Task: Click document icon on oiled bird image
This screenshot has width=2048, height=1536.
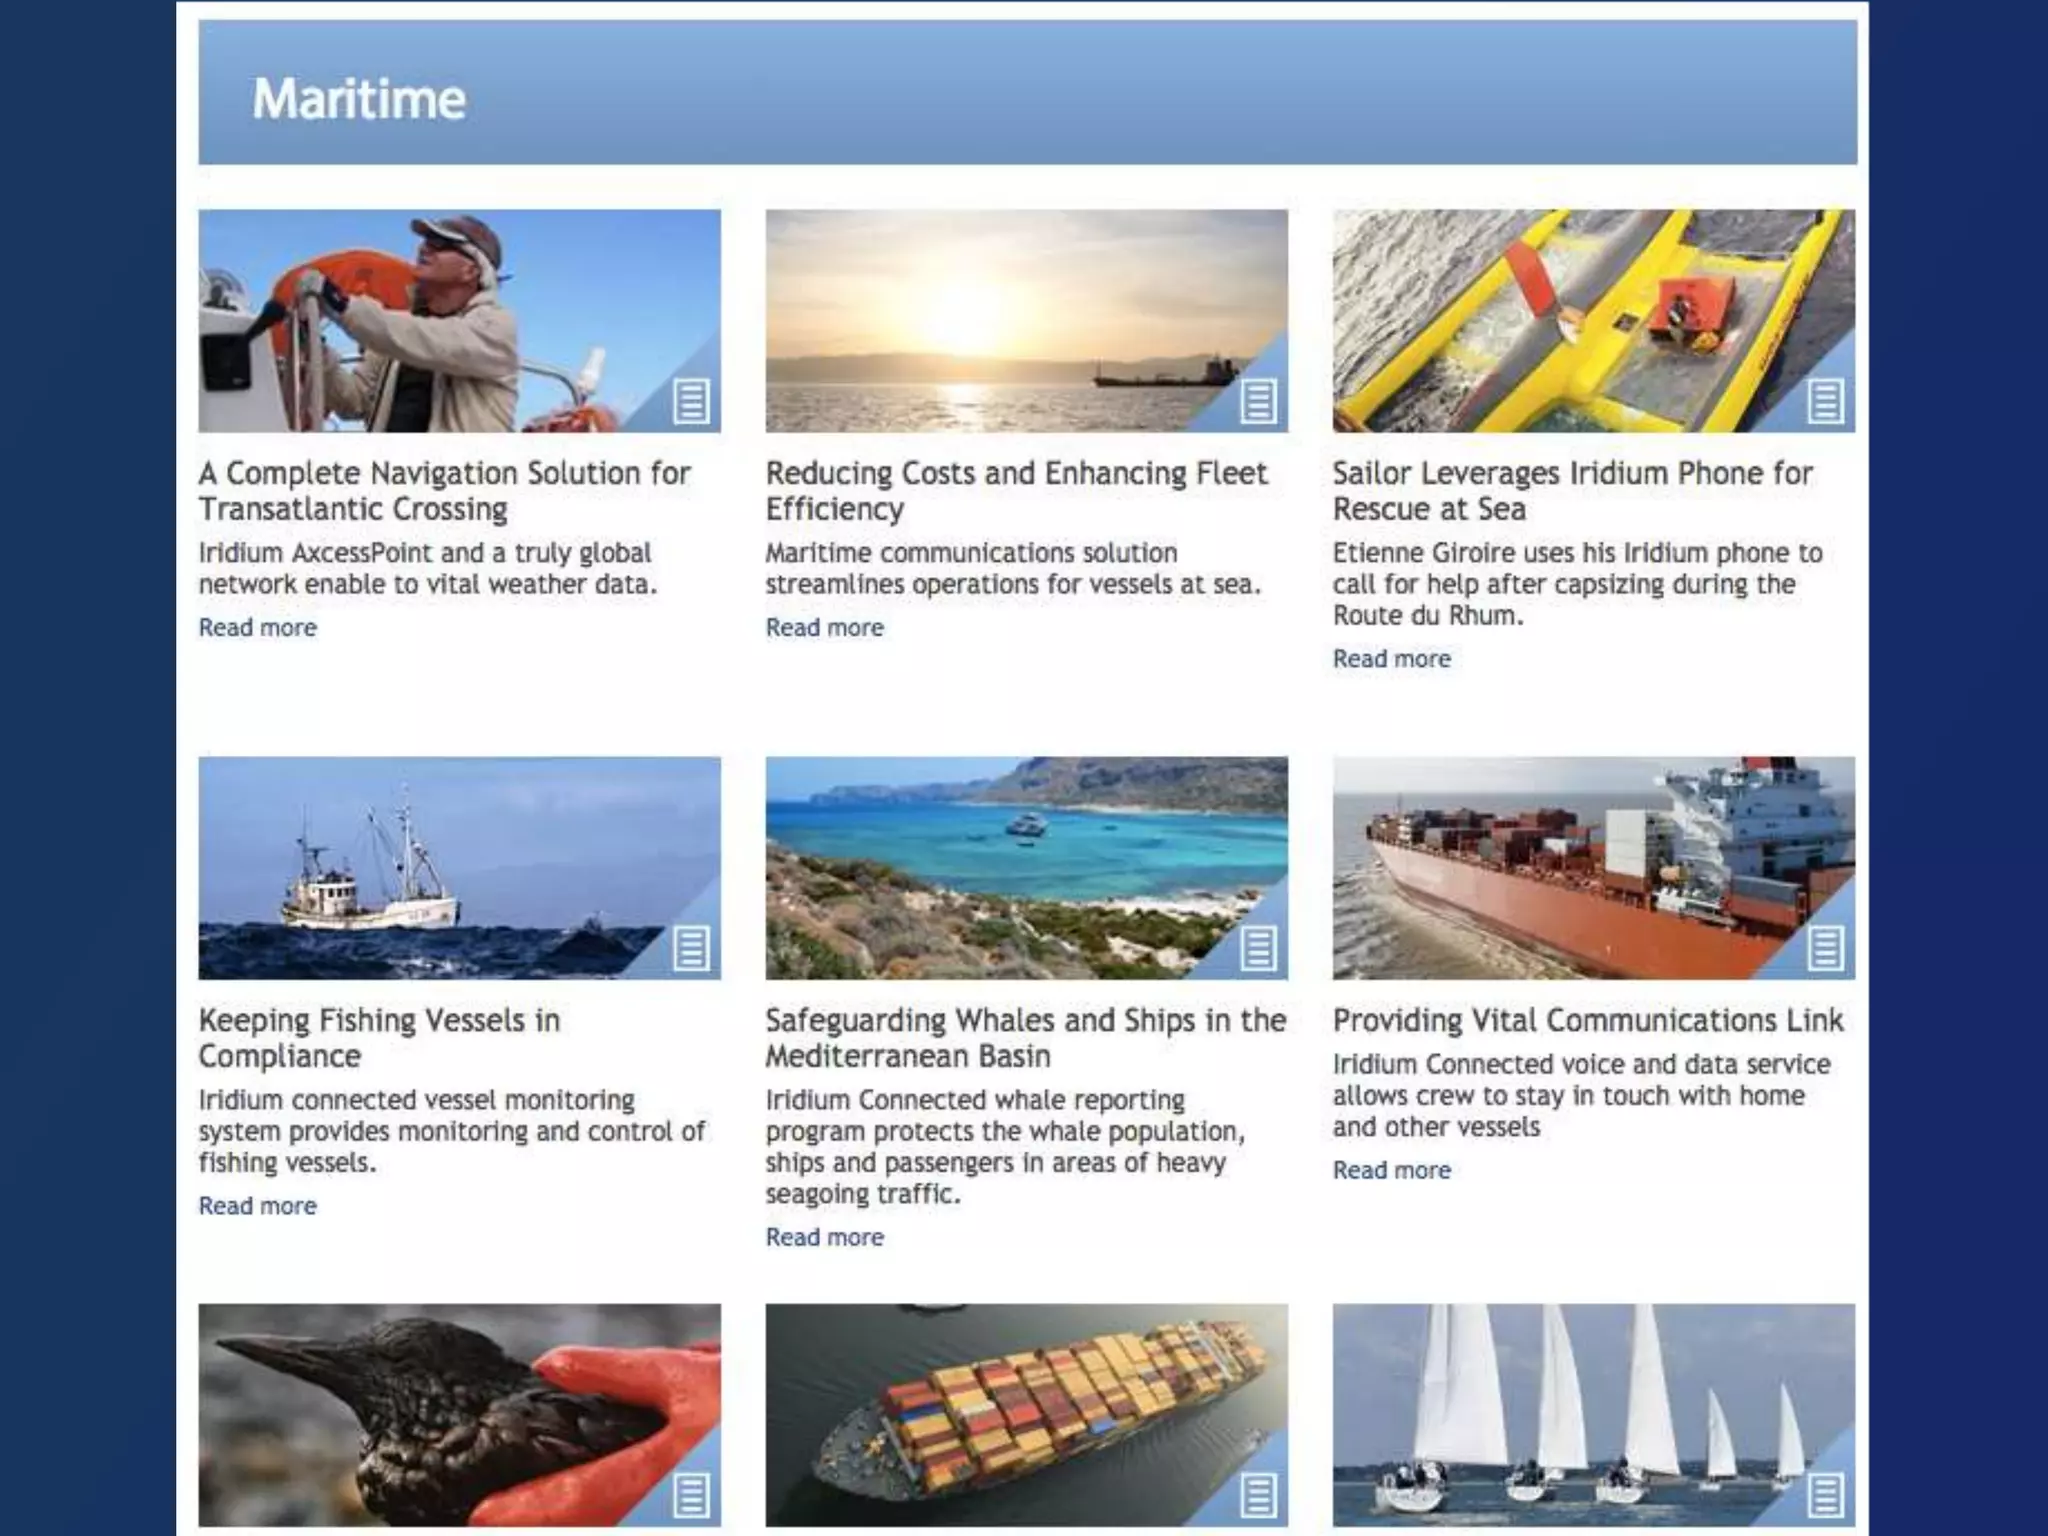Action: pos(691,1495)
